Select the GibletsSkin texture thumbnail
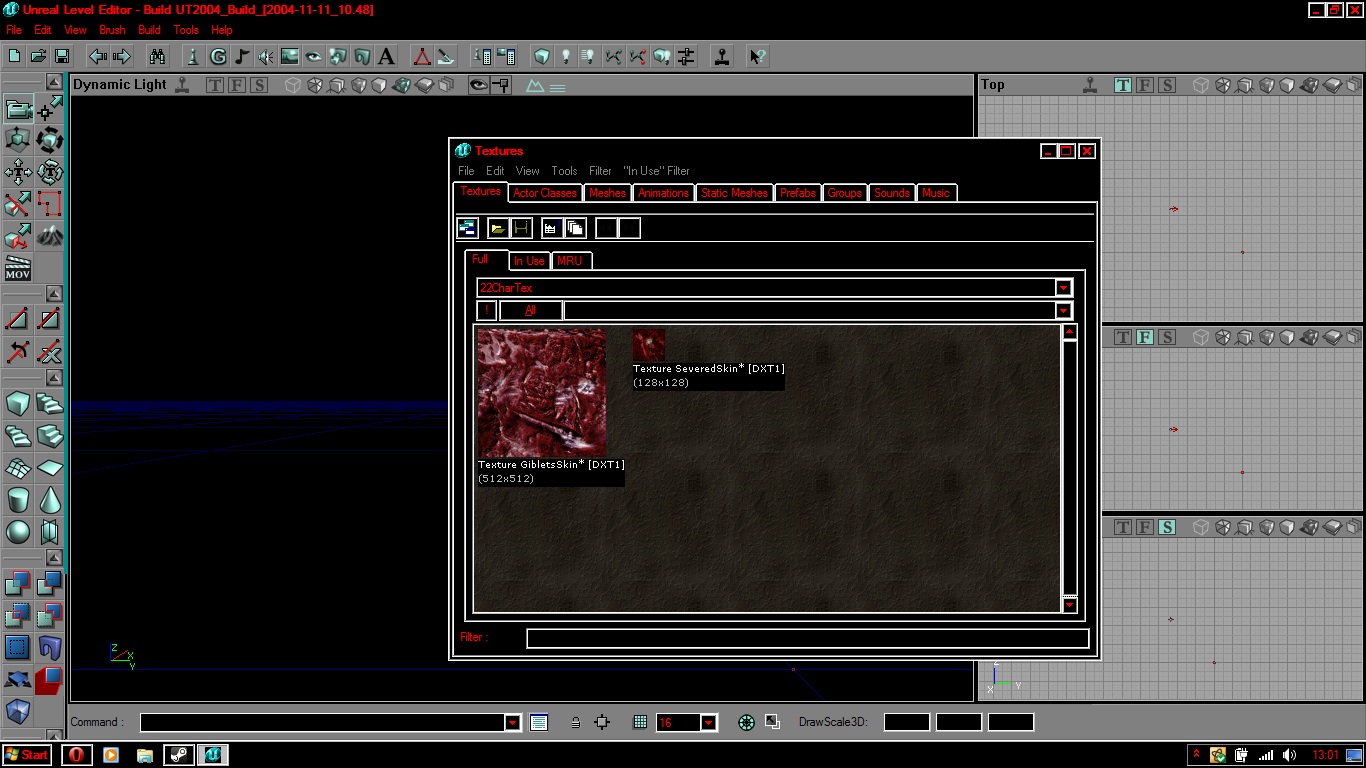Image resolution: width=1366 pixels, height=768 pixels. [x=542, y=393]
